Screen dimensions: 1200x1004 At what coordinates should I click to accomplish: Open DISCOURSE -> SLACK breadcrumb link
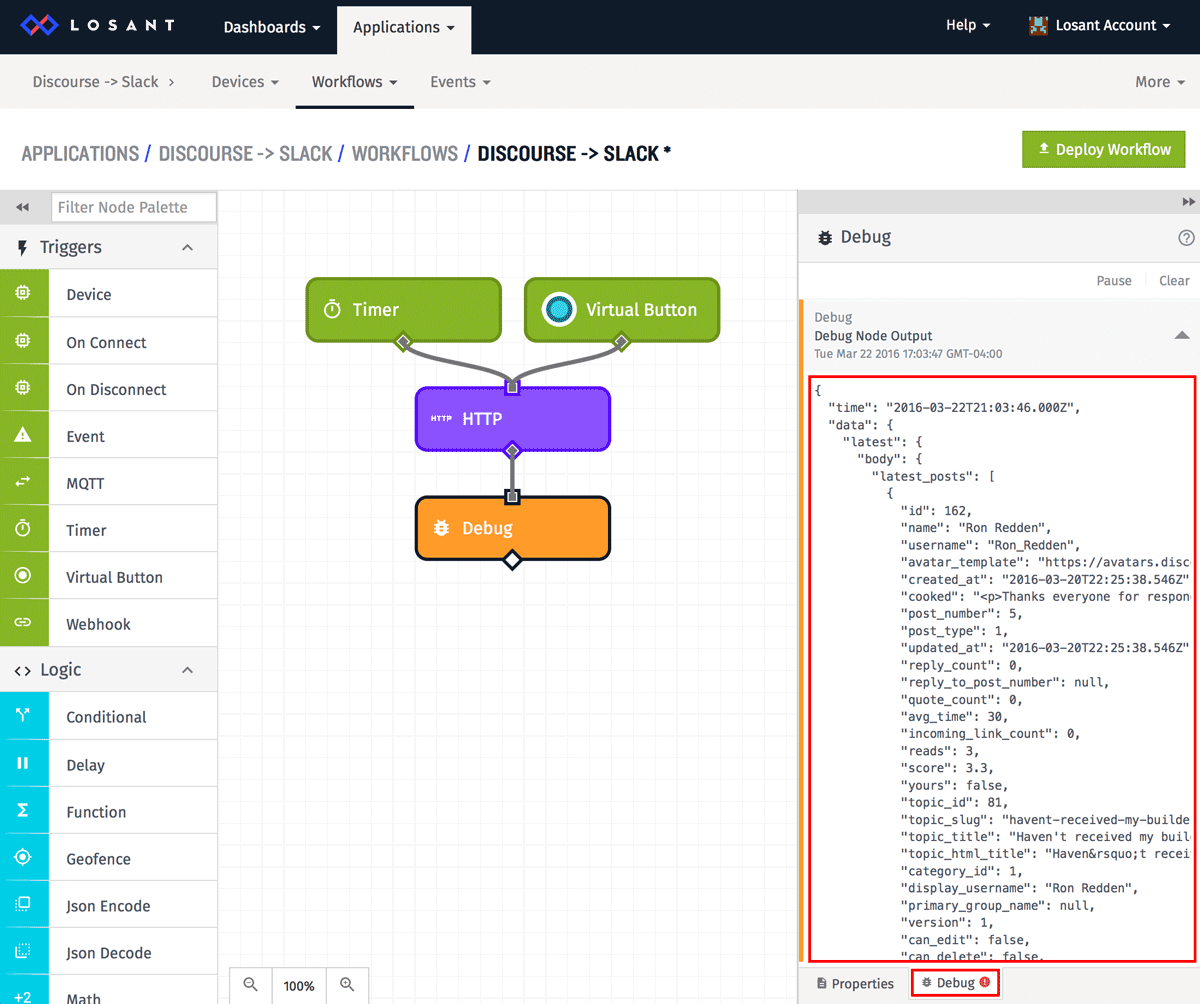pyautogui.click(x=245, y=154)
